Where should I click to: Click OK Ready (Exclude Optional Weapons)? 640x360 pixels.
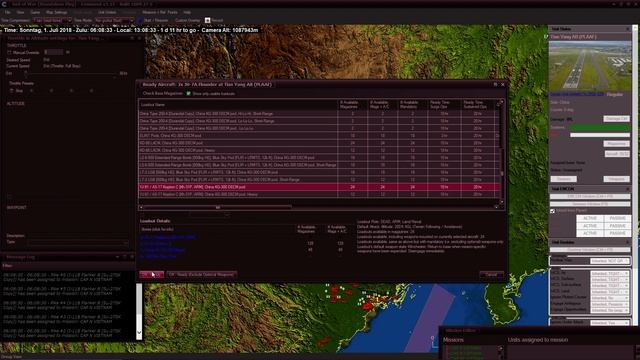click(202, 275)
